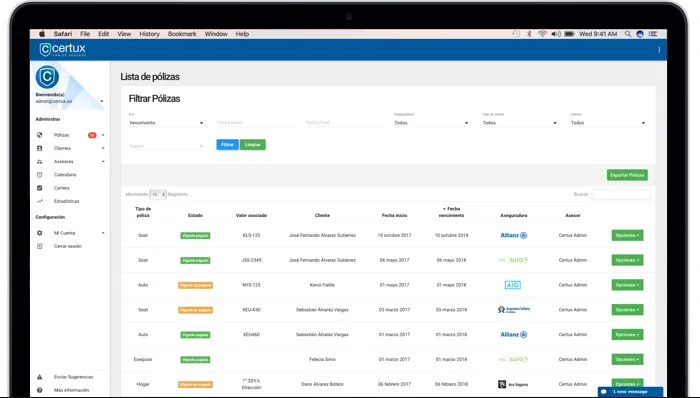Open the Safari menu
Screen dimensions: 700x398
pyautogui.click(x=63, y=34)
